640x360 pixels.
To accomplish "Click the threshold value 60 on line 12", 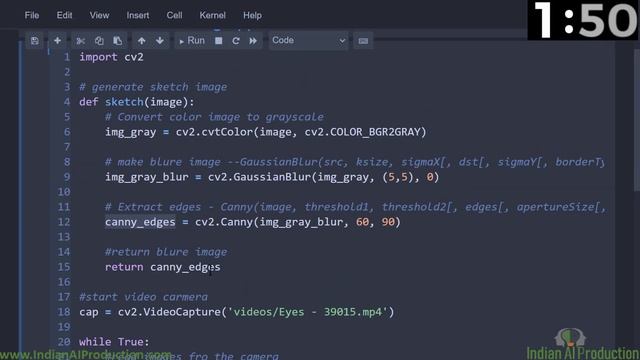I will pyautogui.click(x=362, y=222).
